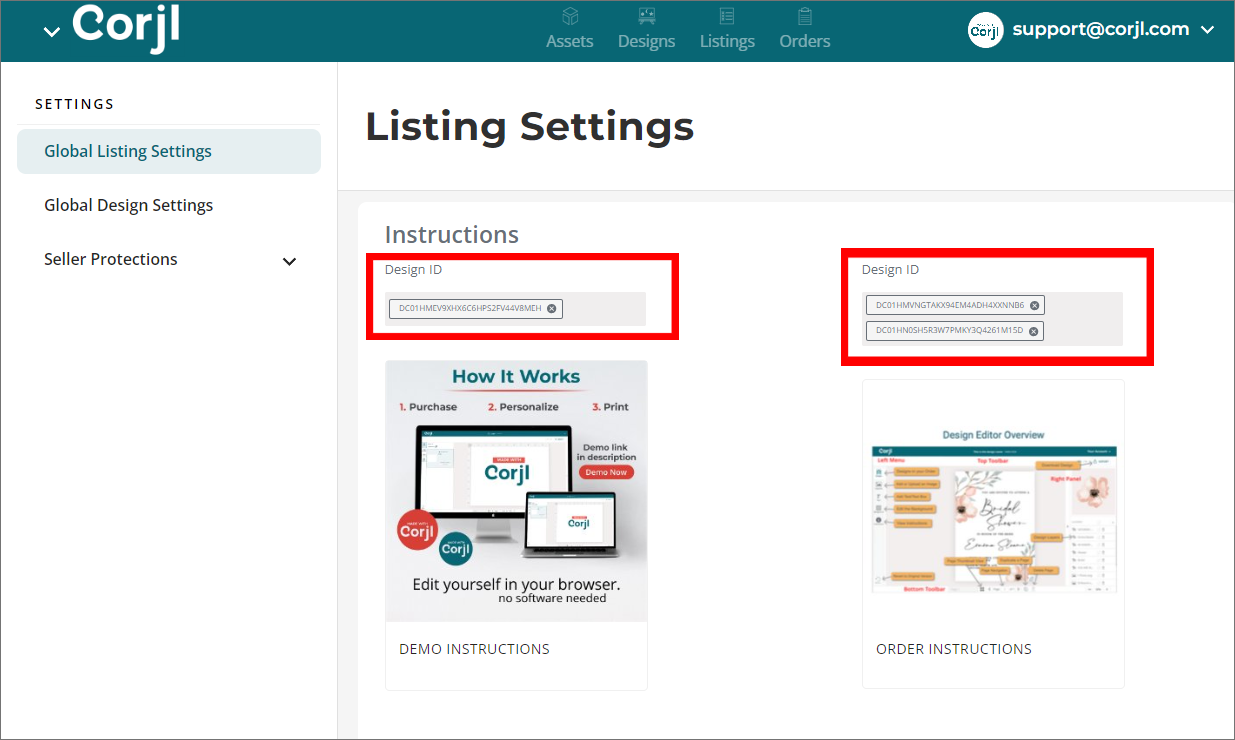
Task: Open the Designs section icon
Action: (x=646, y=16)
